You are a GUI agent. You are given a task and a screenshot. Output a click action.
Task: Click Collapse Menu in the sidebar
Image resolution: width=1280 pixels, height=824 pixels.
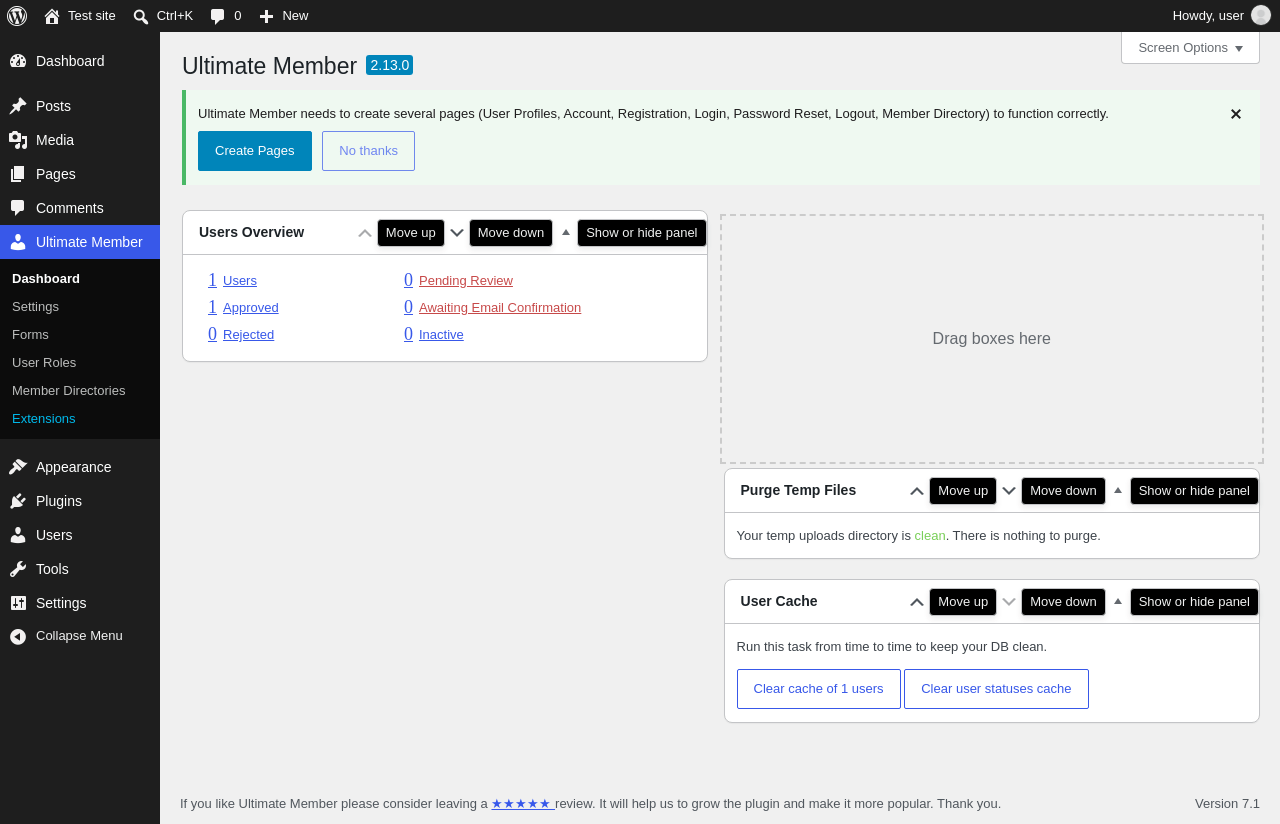tap(80, 636)
